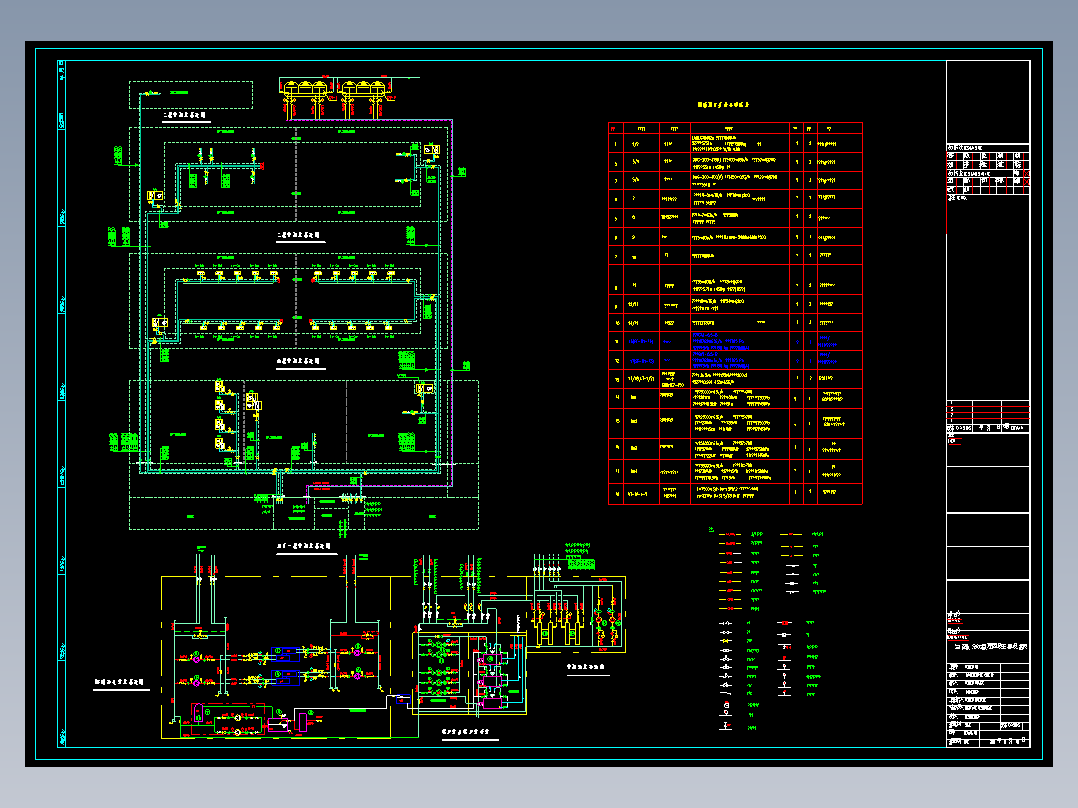Click the symbol legend below the equipment table
The height and width of the screenshot is (808, 1078).
[767, 630]
